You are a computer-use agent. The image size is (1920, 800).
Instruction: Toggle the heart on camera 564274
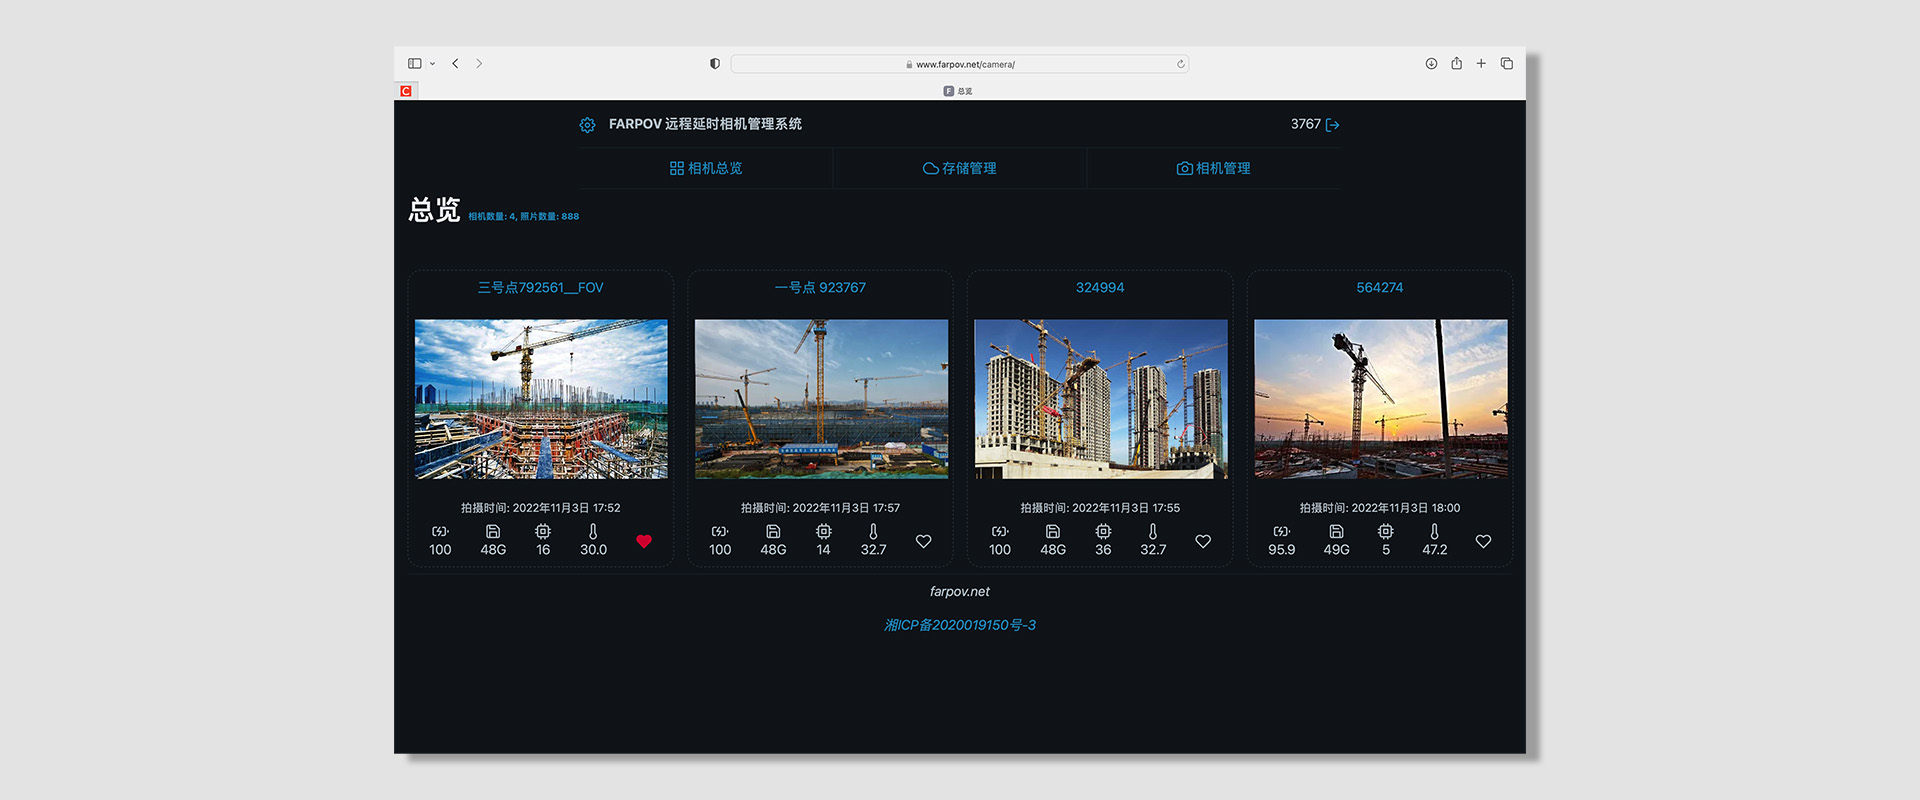click(x=1483, y=541)
